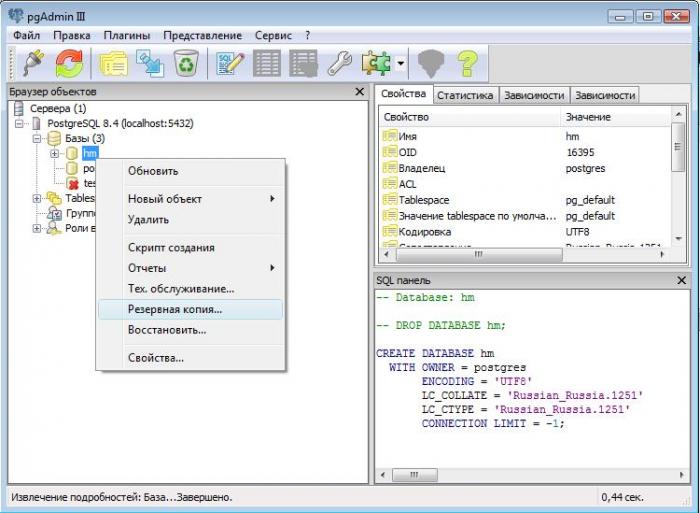Screen dimensions: 700x513
Task: Switch to the last Зависимости tab
Action: [x=605, y=95]
